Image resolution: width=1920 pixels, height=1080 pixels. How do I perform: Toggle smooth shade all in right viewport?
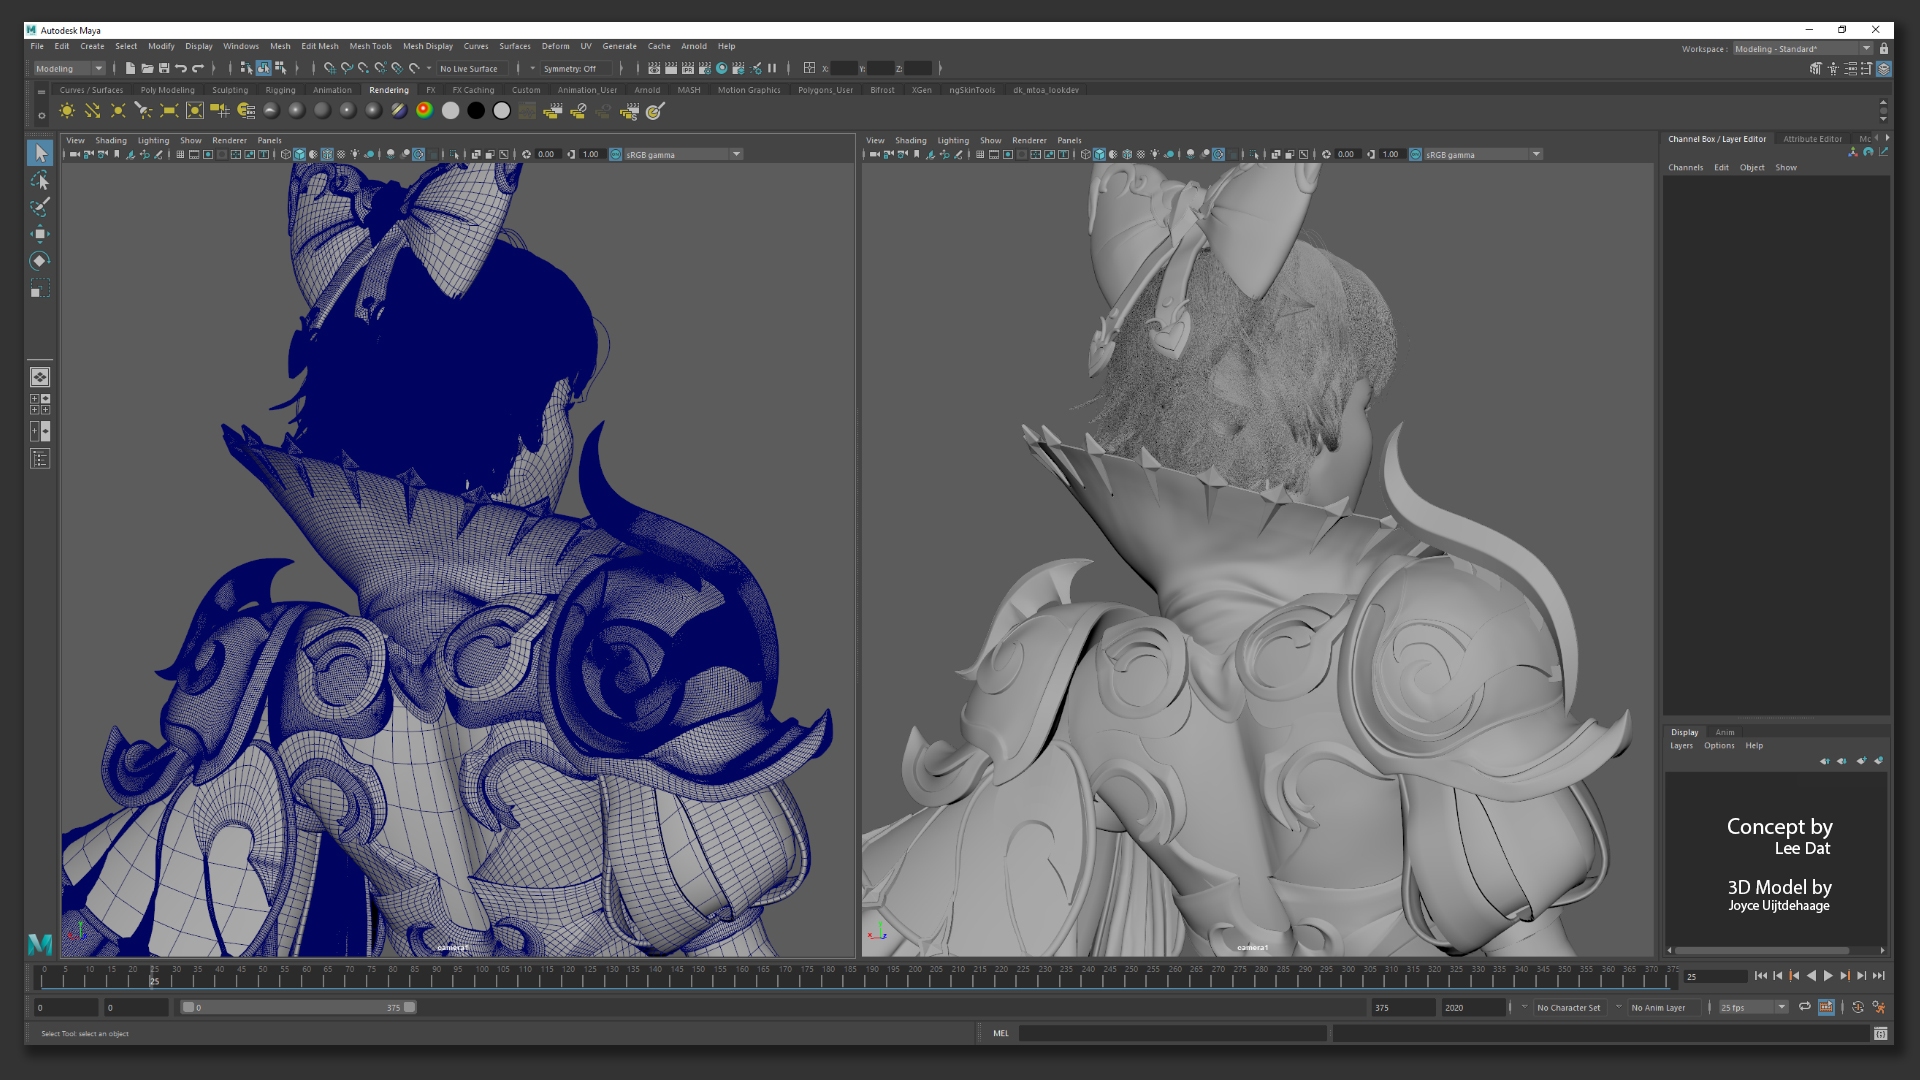click(x=1100, y=154)
